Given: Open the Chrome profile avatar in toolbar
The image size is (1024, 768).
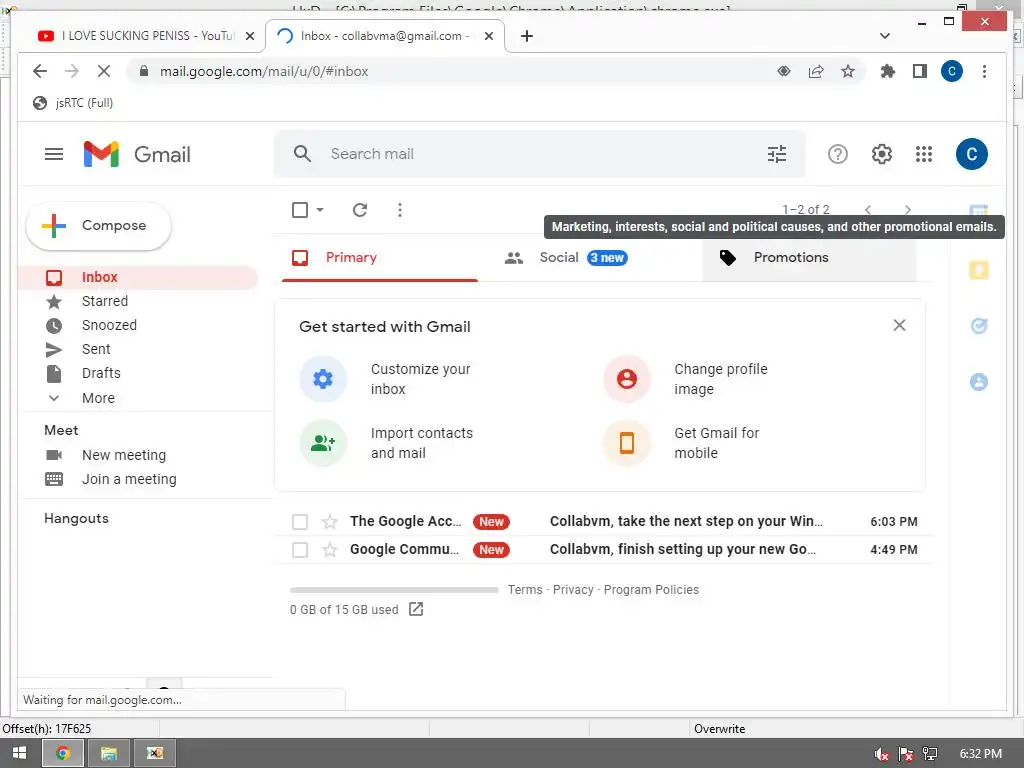Looking at the screenshot, I should click(952, 71).
